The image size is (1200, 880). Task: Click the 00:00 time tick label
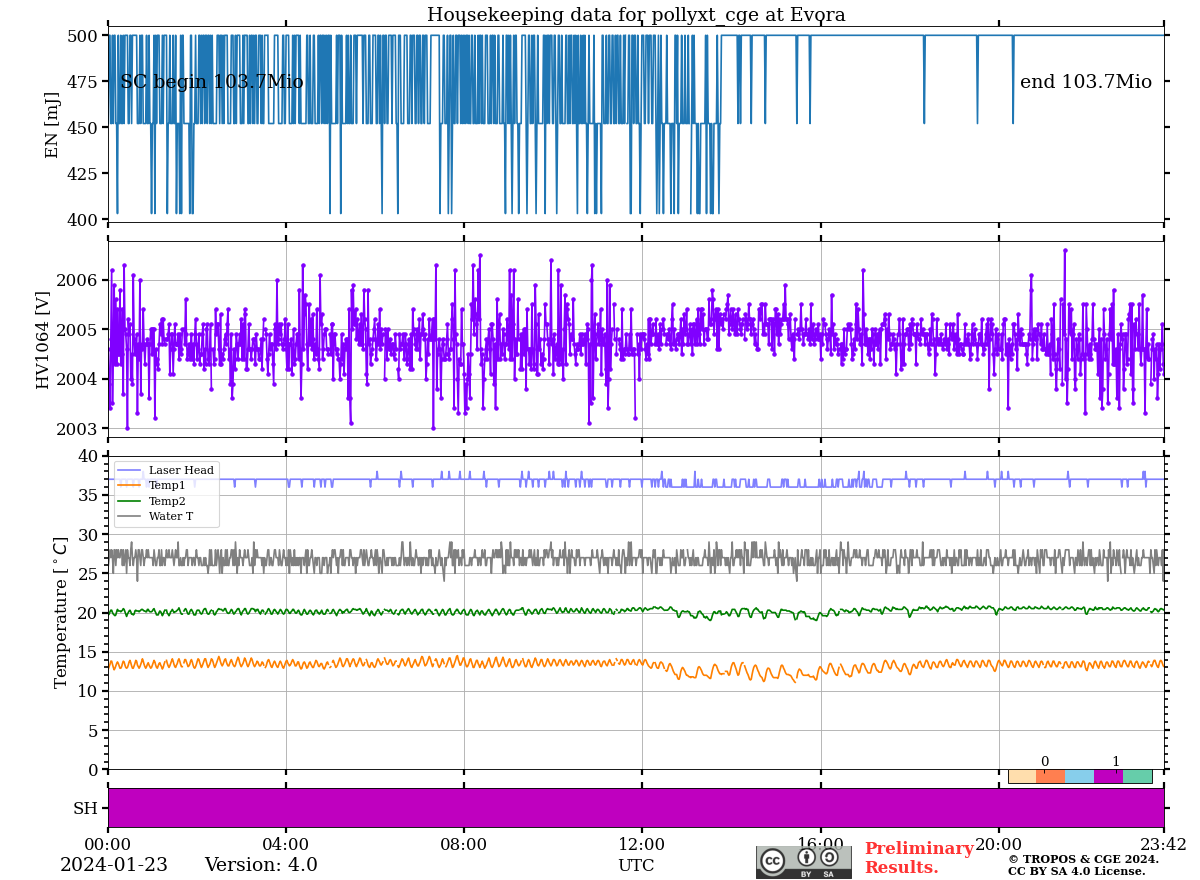pos(108,844)
